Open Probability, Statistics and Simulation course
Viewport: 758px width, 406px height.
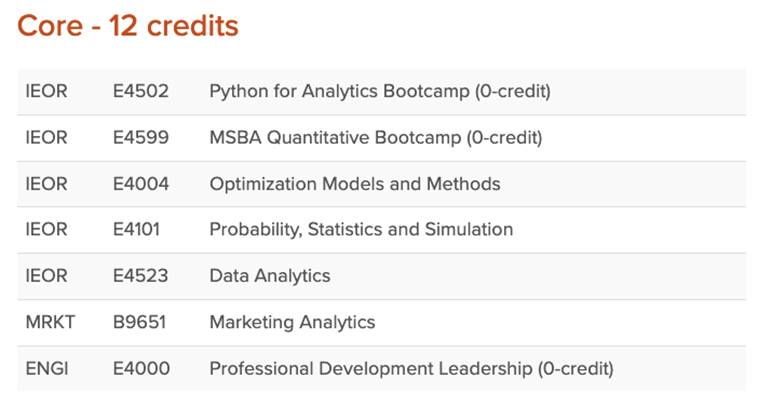tap(361, 230)
